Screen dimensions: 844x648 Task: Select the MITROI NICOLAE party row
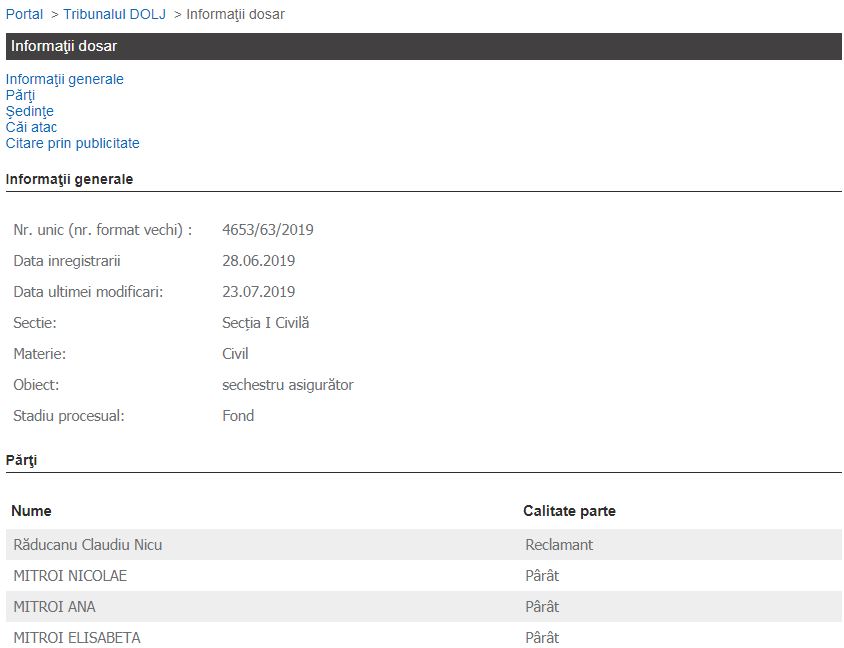[x=70, y=576]
